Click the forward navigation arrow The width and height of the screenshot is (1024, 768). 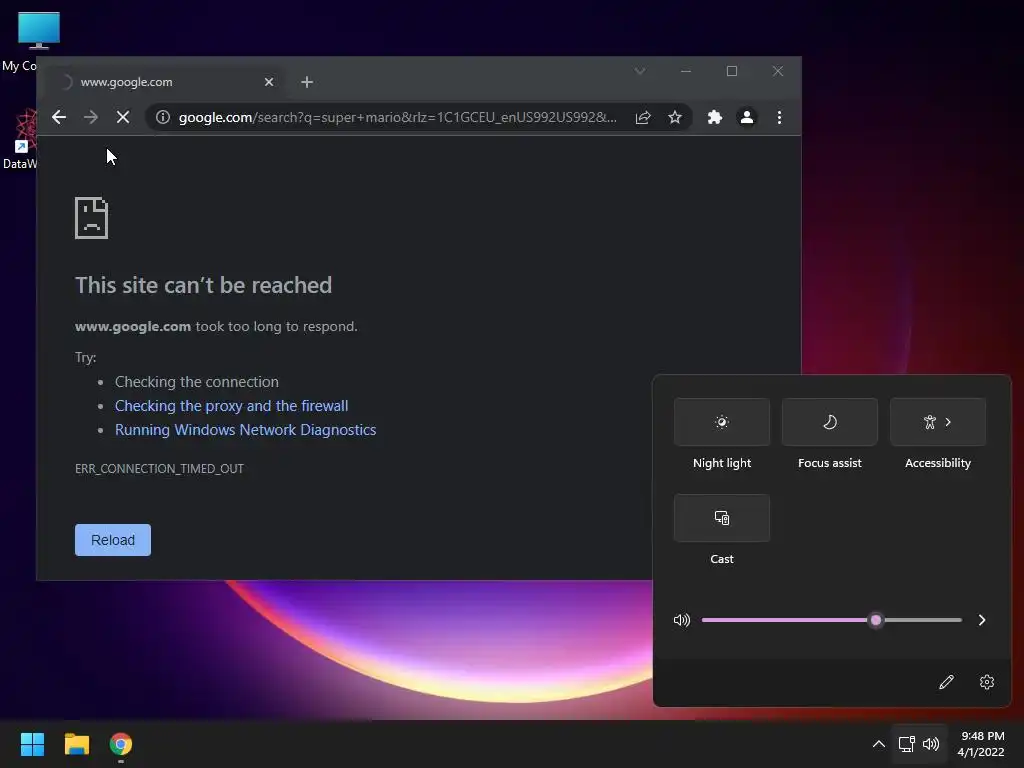click(91, 118)
